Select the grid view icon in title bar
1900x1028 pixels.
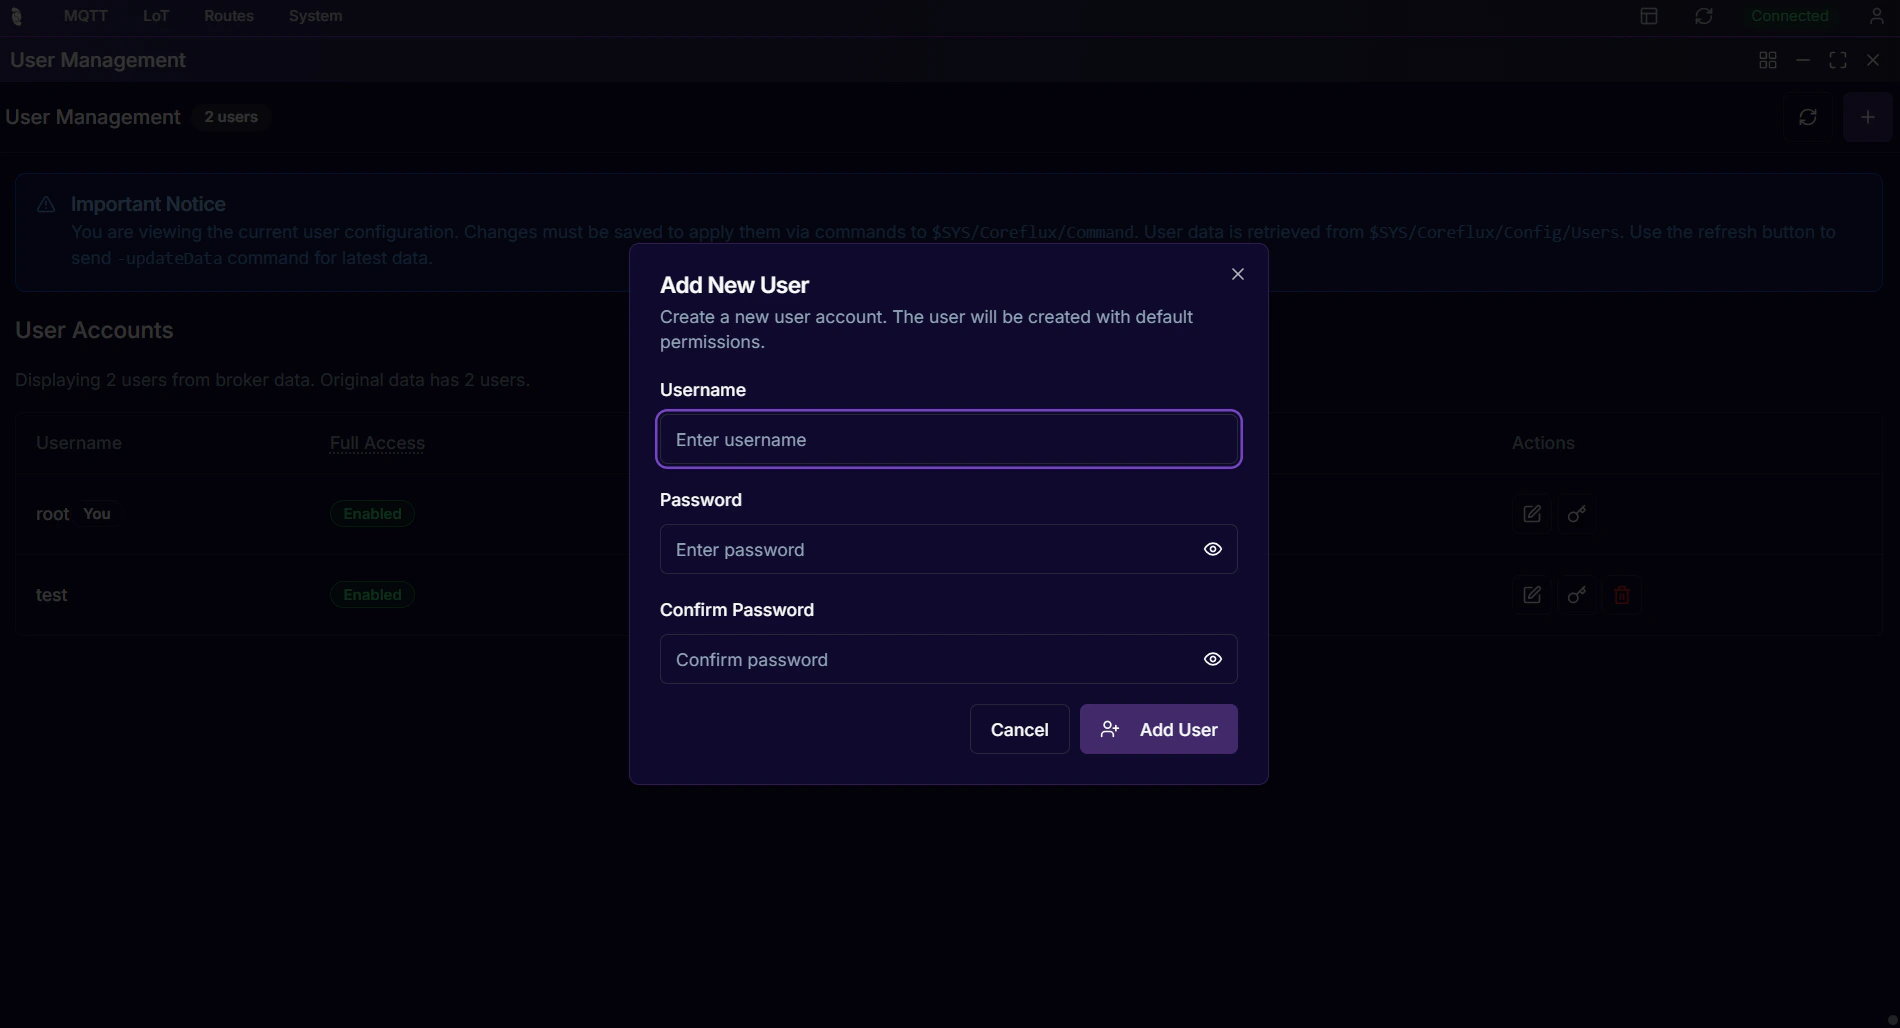[x=1767, y=60]
